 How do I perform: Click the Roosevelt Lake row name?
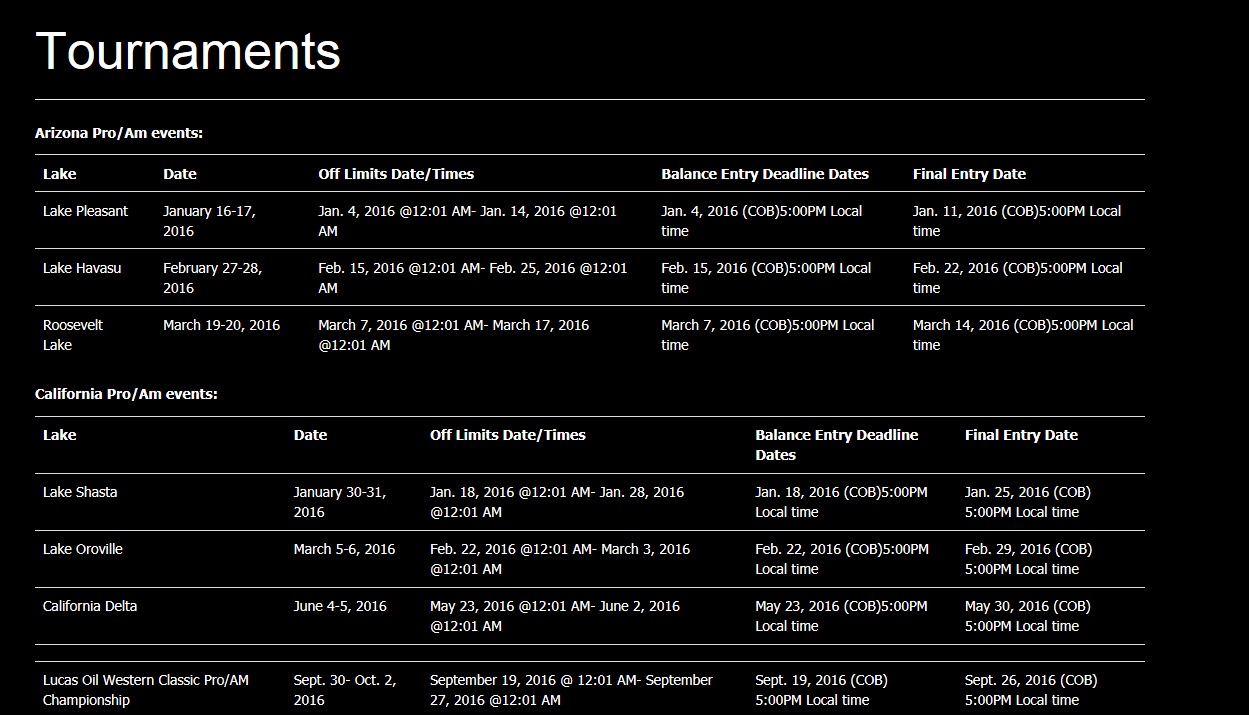pyautogui.click(x=73, y=335)
